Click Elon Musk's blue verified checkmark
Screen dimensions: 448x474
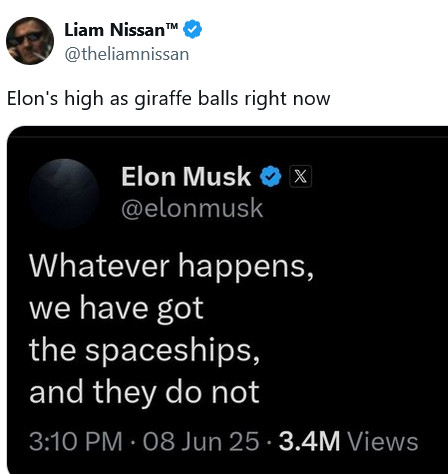[271, 176]
